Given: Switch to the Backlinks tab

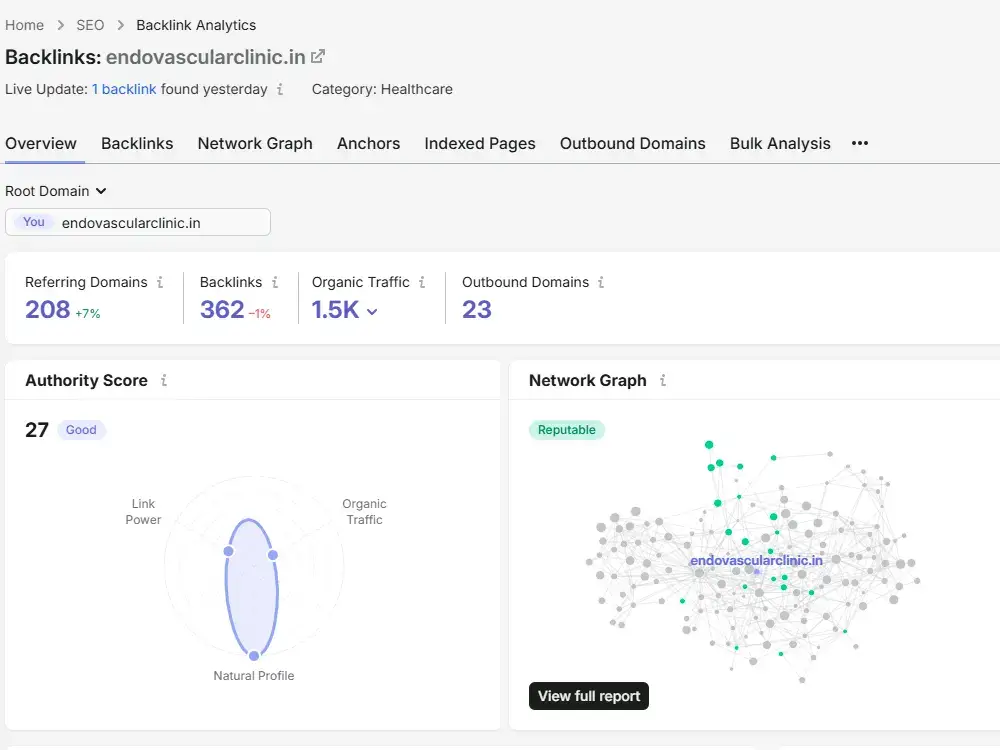Looking at the screenshot, I should [x=137, y=143].
